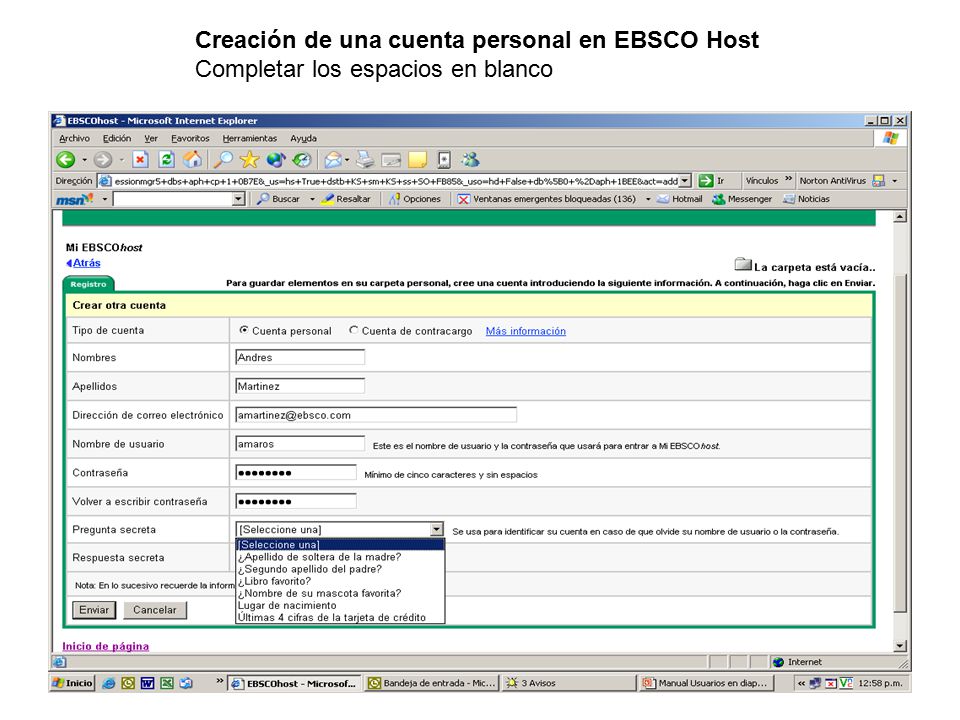Click the Nombre de usuario field
The width and height of the screenshot is (960, 720).
[x=300, y=444]
